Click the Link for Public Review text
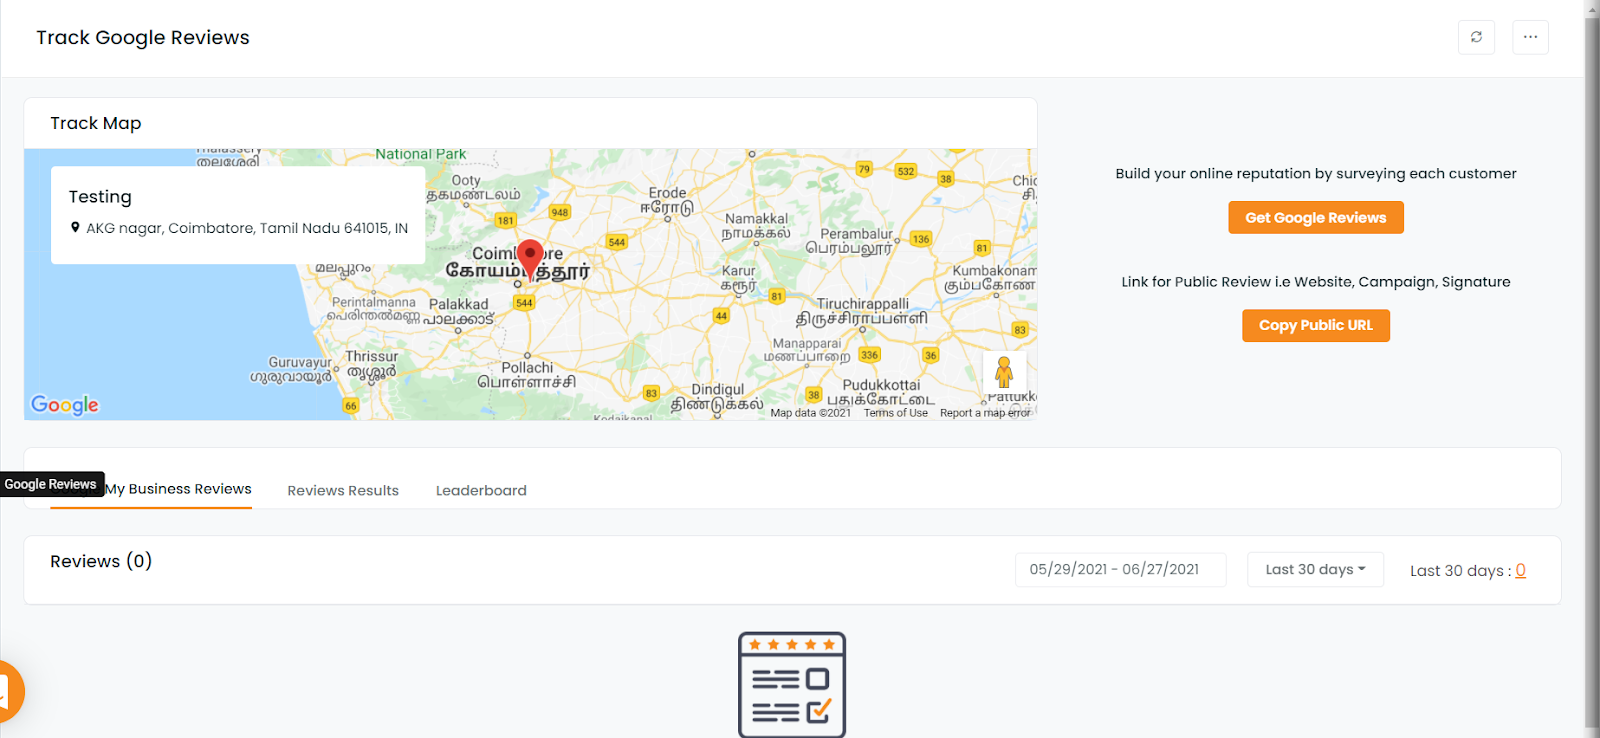The image size is (1600, 738). pos(1316,282)
